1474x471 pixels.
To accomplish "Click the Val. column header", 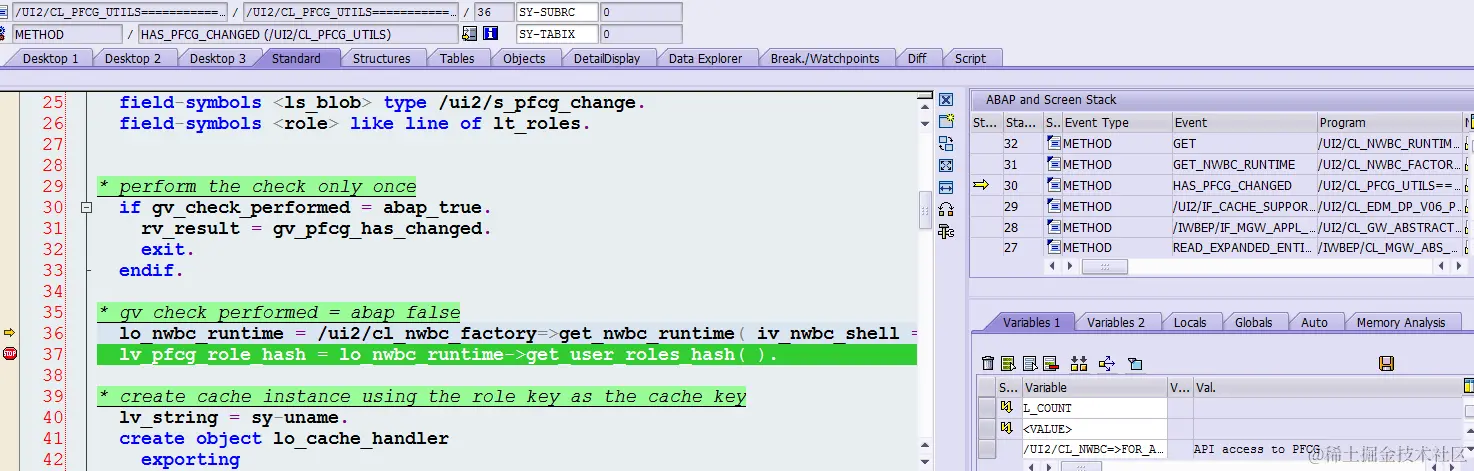I will 1326,387.
